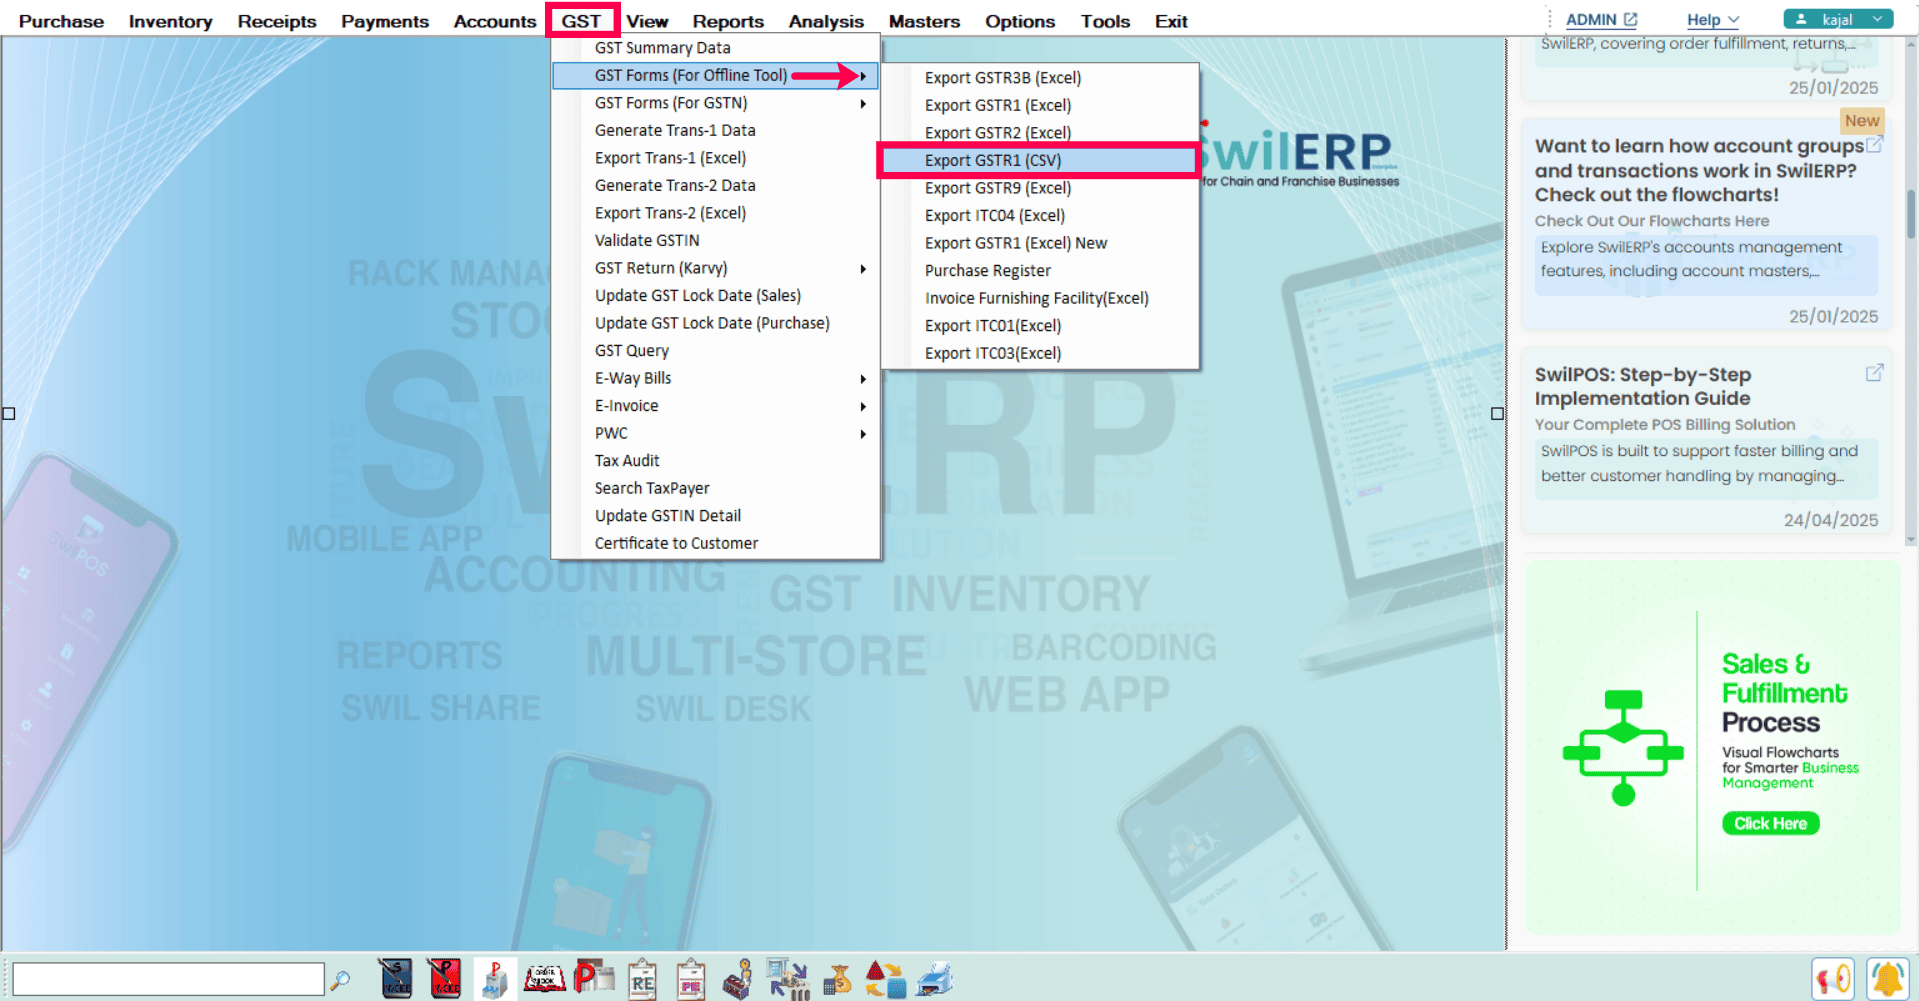
Task: Open the PE clipboard toolbar icon
Action: pos(691,979)
